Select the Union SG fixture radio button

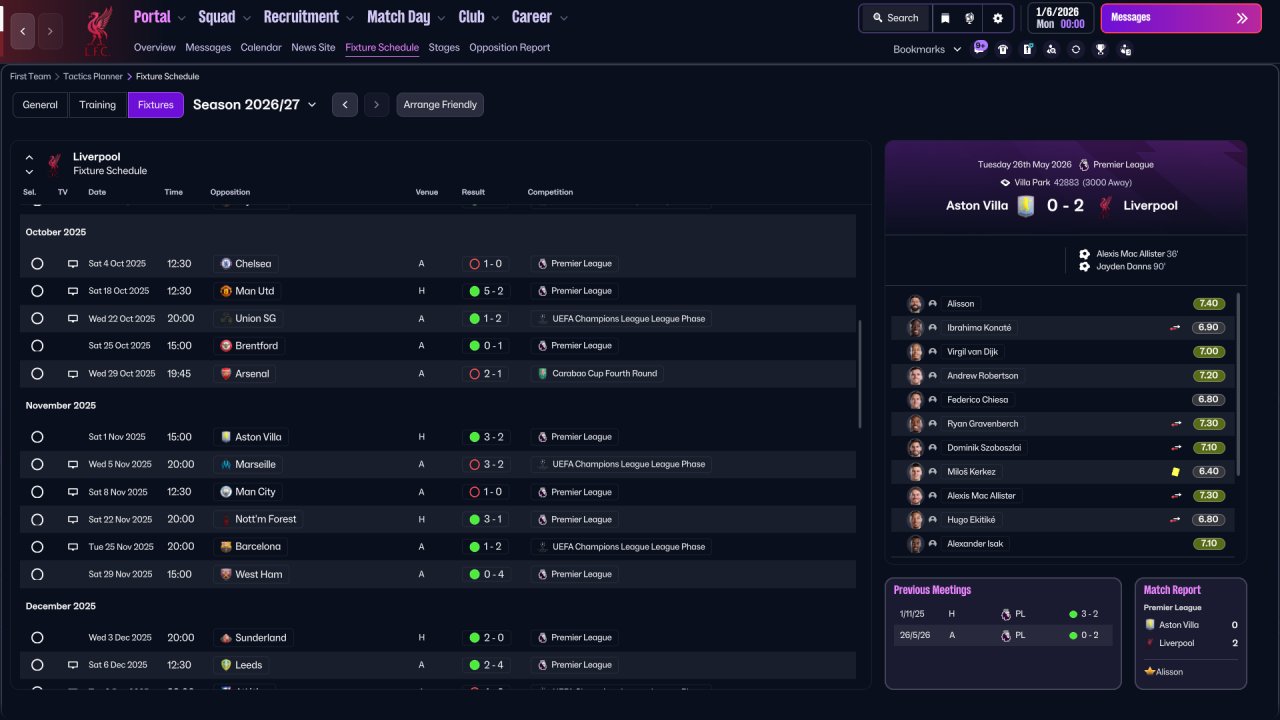(x=37, y=319)
